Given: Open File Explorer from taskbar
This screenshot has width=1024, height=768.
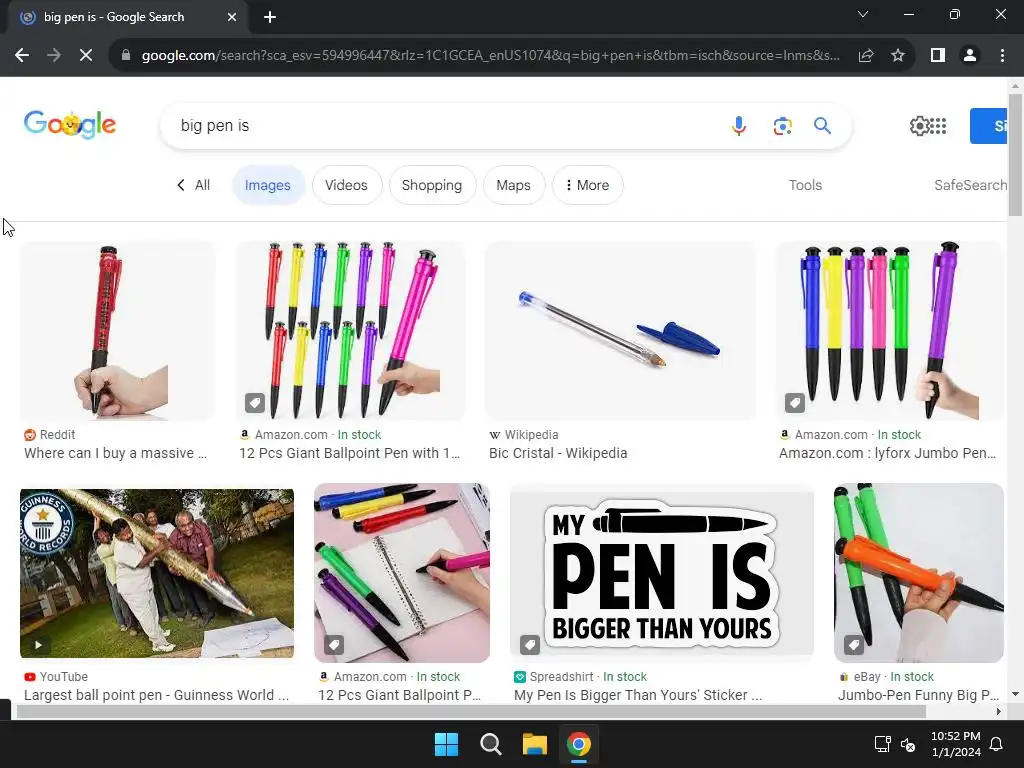Looking at the screenshot, I should click(534, 744).
